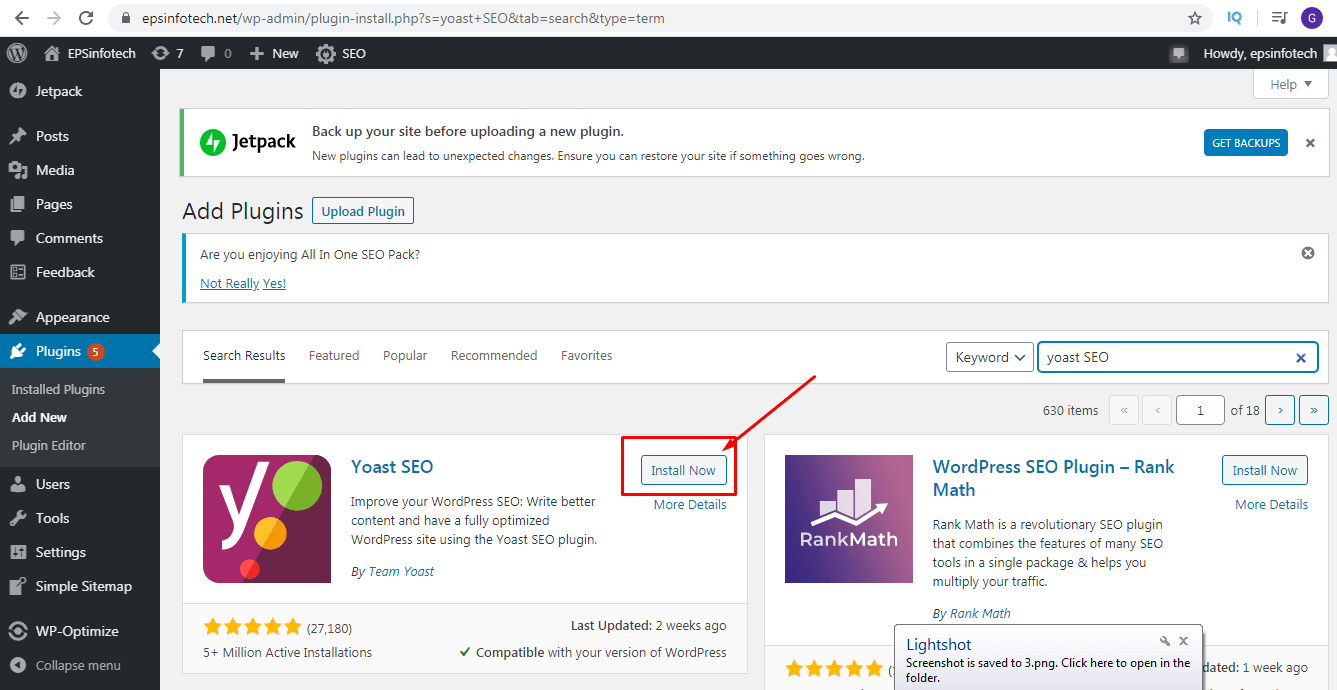Click the Yoast SEO plugin logo

(x=267, y=519)
